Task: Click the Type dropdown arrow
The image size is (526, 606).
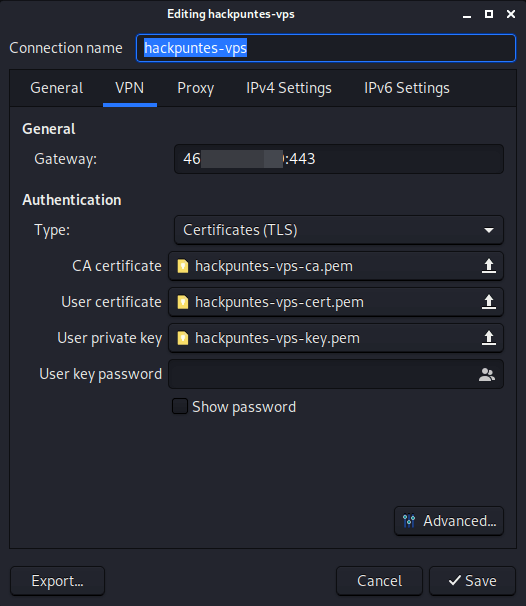Action: click(489, 230)
